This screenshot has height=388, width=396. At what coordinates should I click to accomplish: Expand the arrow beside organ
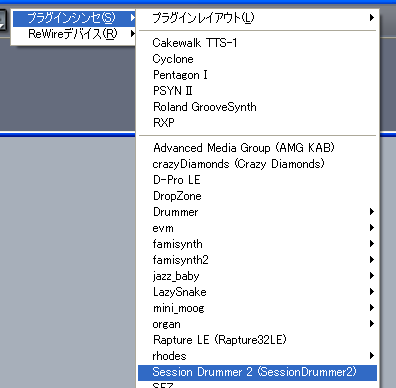[x=372, y=324]
